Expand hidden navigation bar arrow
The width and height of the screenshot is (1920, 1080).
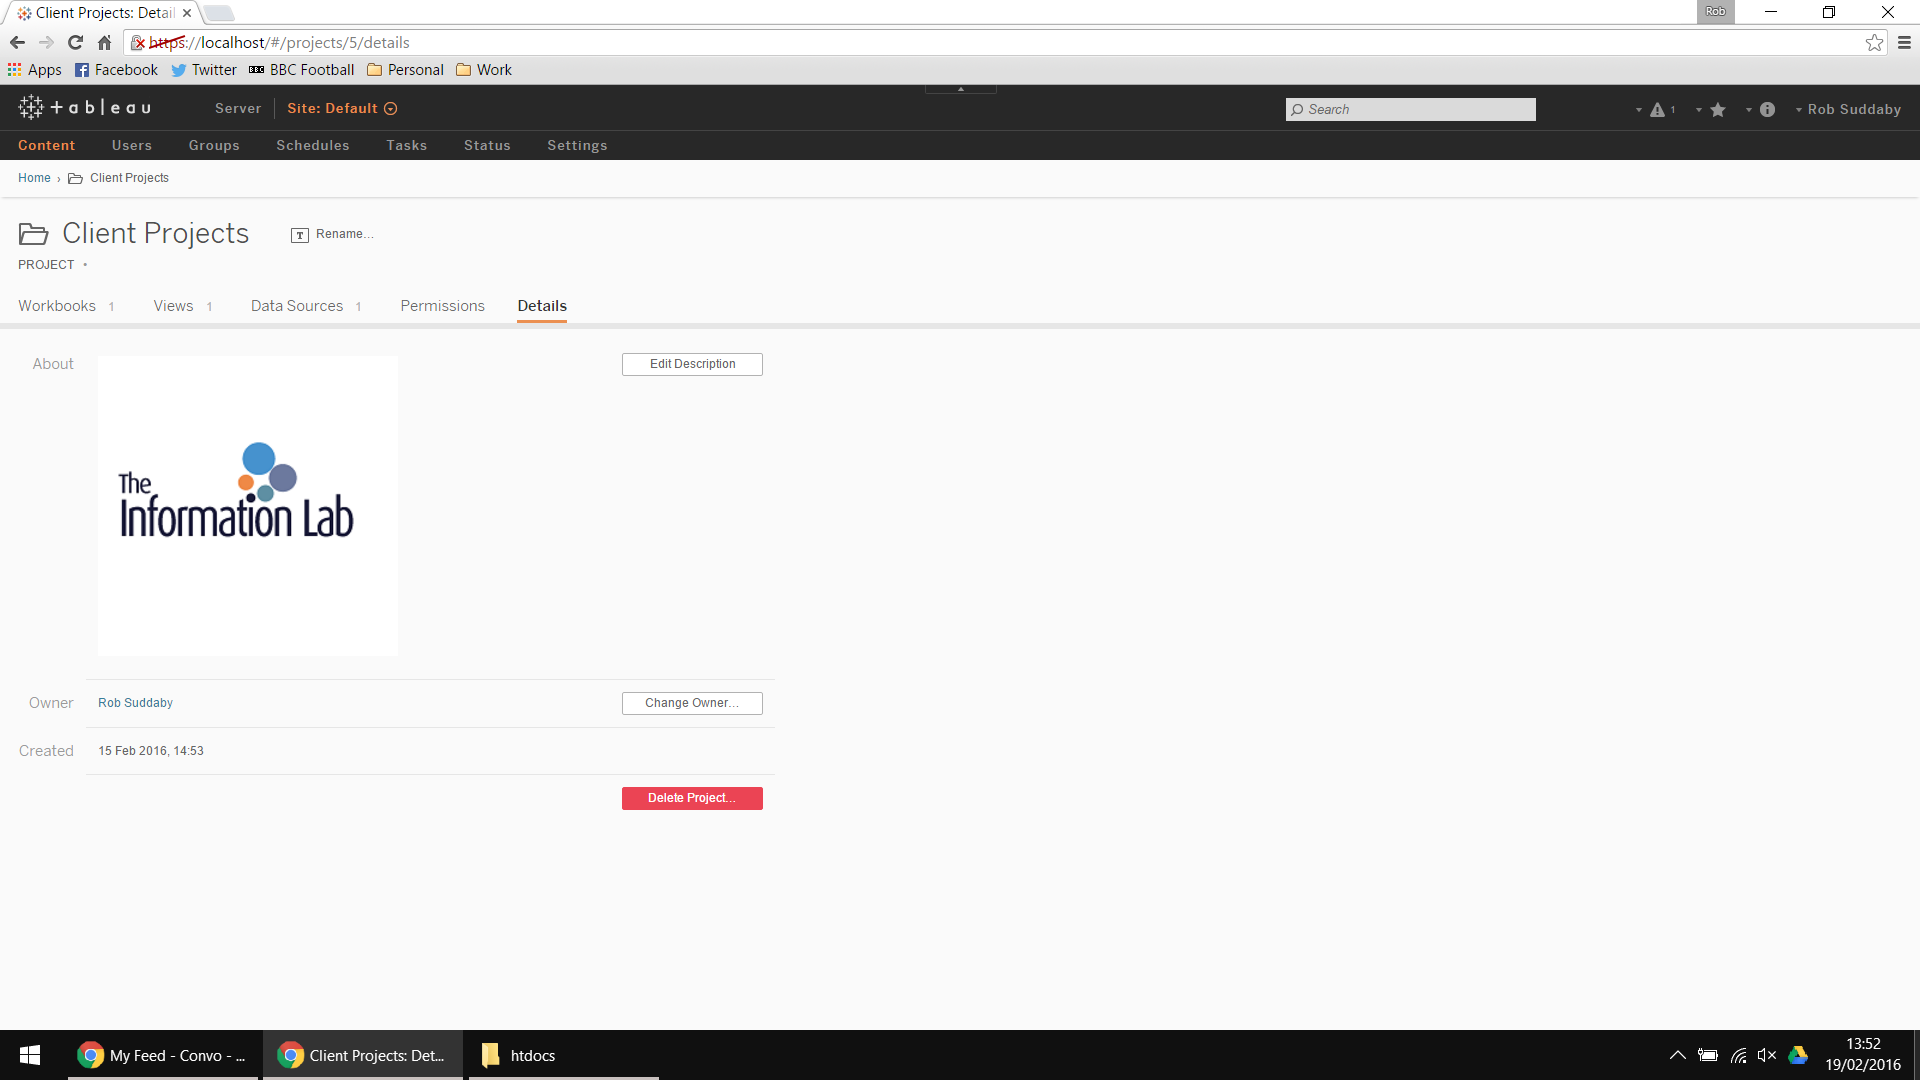(x=960, y=89)
